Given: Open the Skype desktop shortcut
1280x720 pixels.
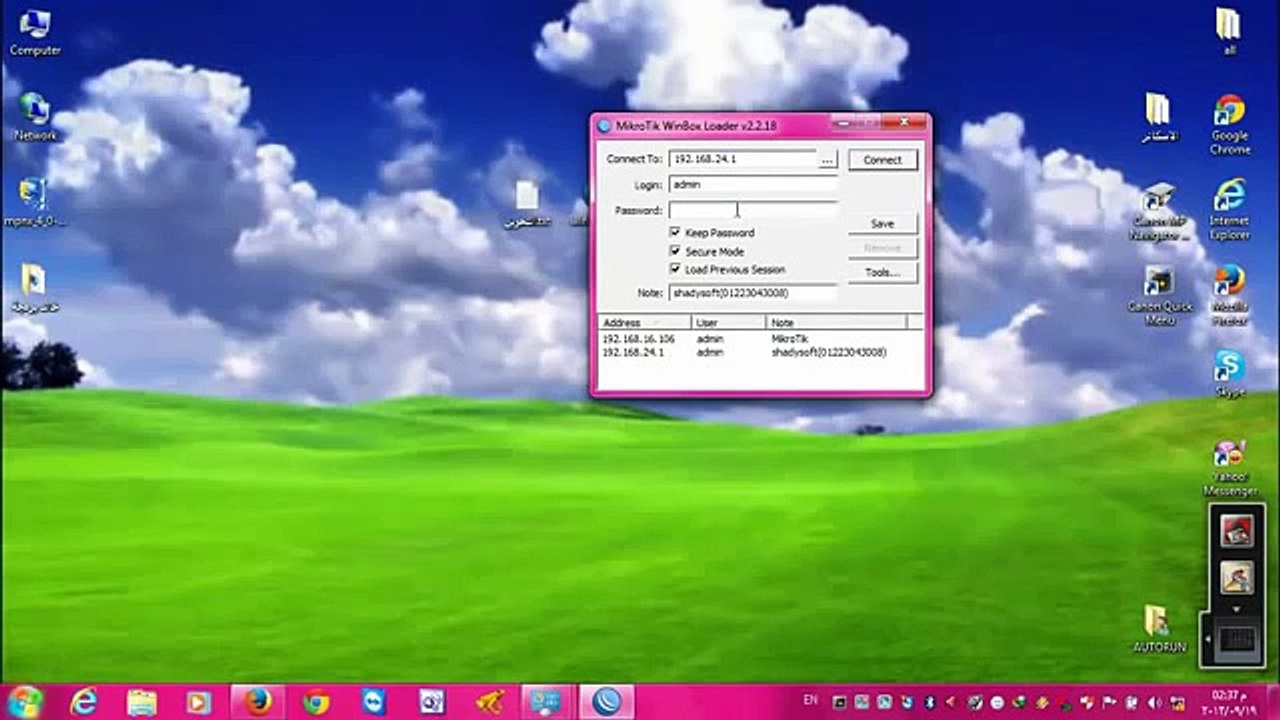Looking at the screenshot, I should tap(1229, 372).
